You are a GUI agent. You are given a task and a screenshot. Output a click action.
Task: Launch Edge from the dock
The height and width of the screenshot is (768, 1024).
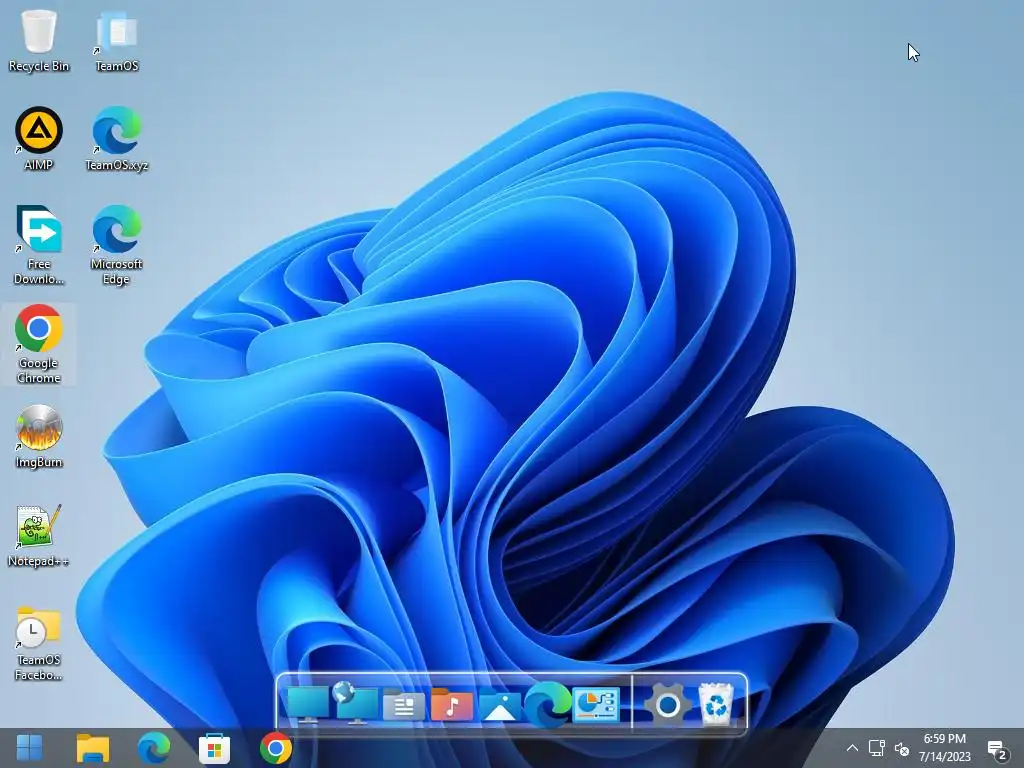tap(547, 704)
